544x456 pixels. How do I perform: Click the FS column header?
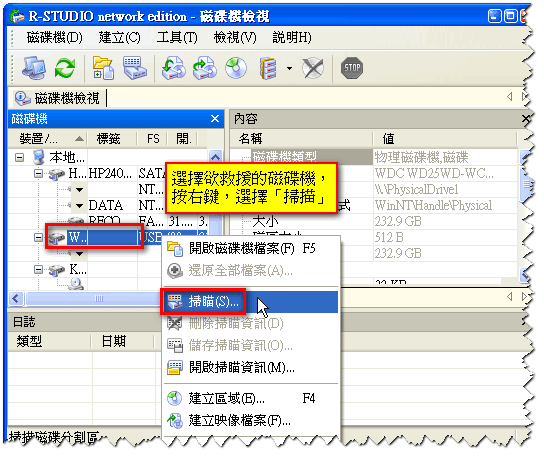click(x=153, y=139)
